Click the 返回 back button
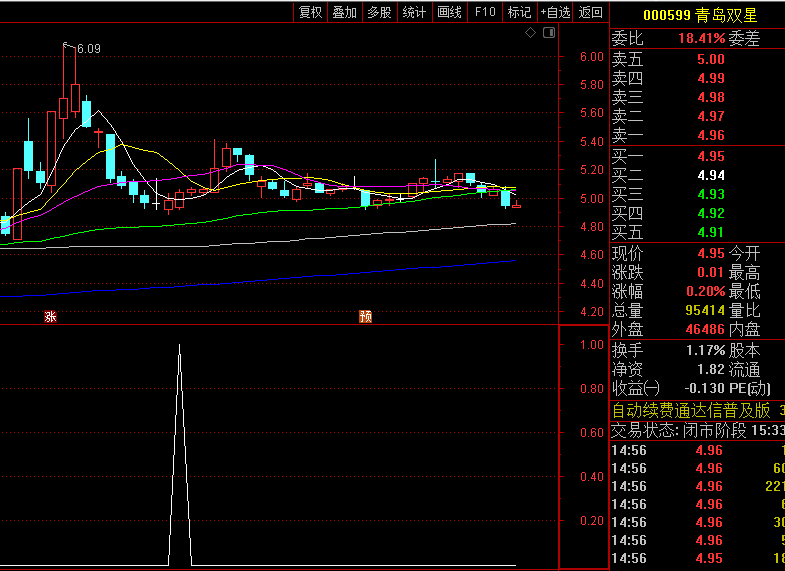This screenshot has height=571, width=785. coord(591,12)
